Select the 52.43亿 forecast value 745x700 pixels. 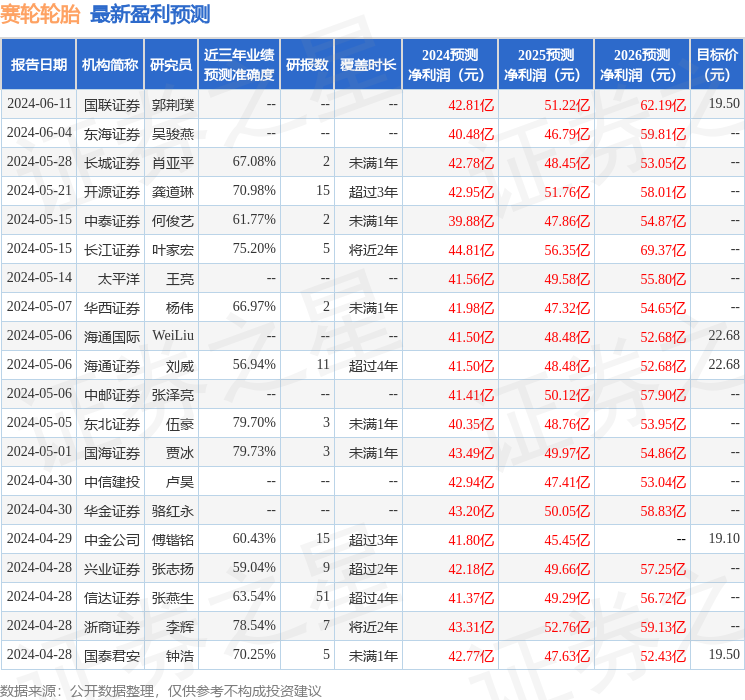(663, 656)
